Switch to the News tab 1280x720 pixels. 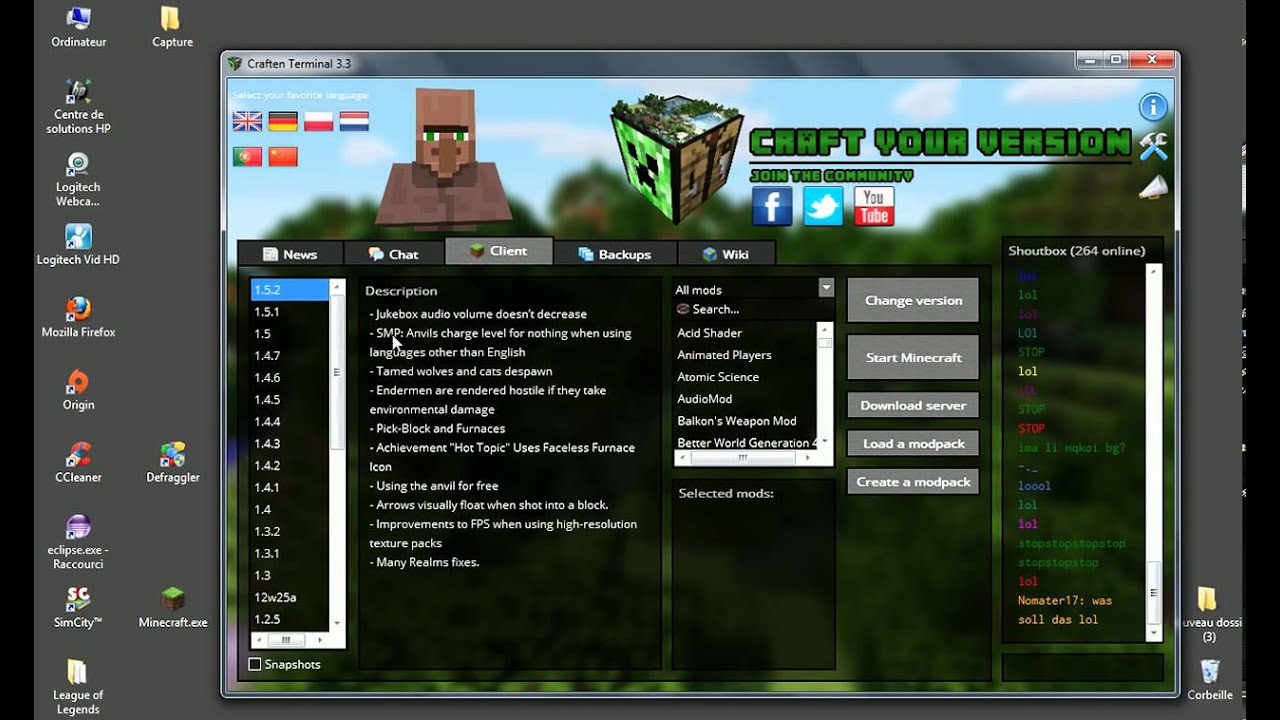point(290,254)
